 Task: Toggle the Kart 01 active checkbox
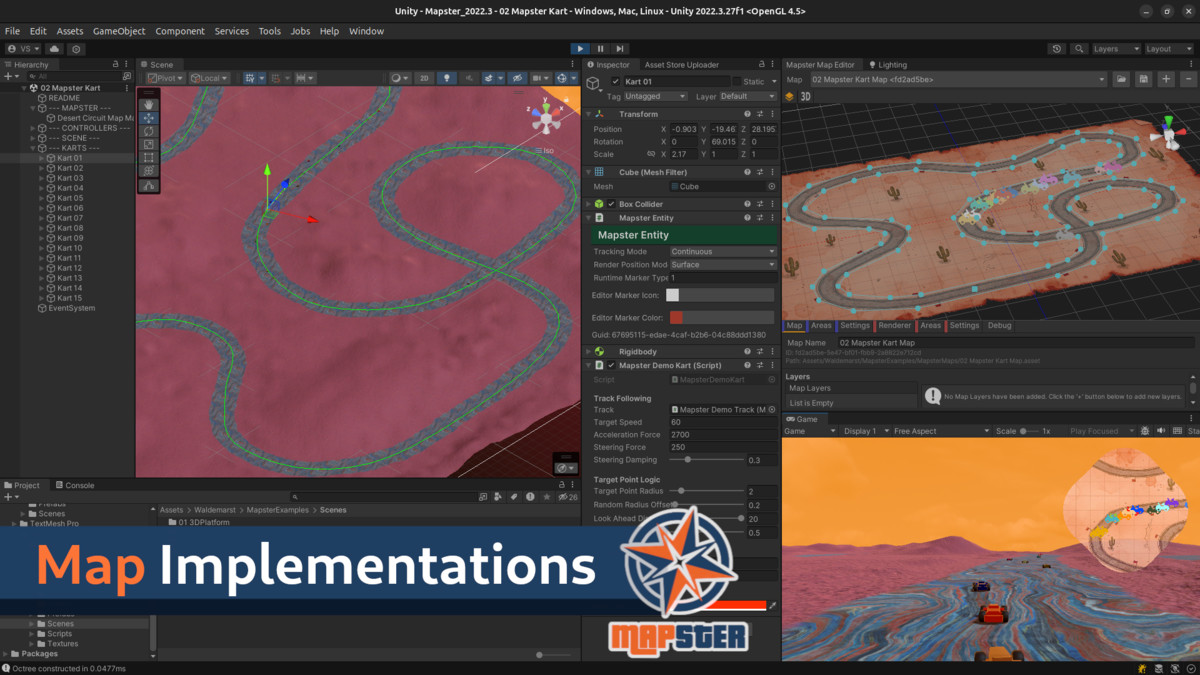[x=616, y=81]
